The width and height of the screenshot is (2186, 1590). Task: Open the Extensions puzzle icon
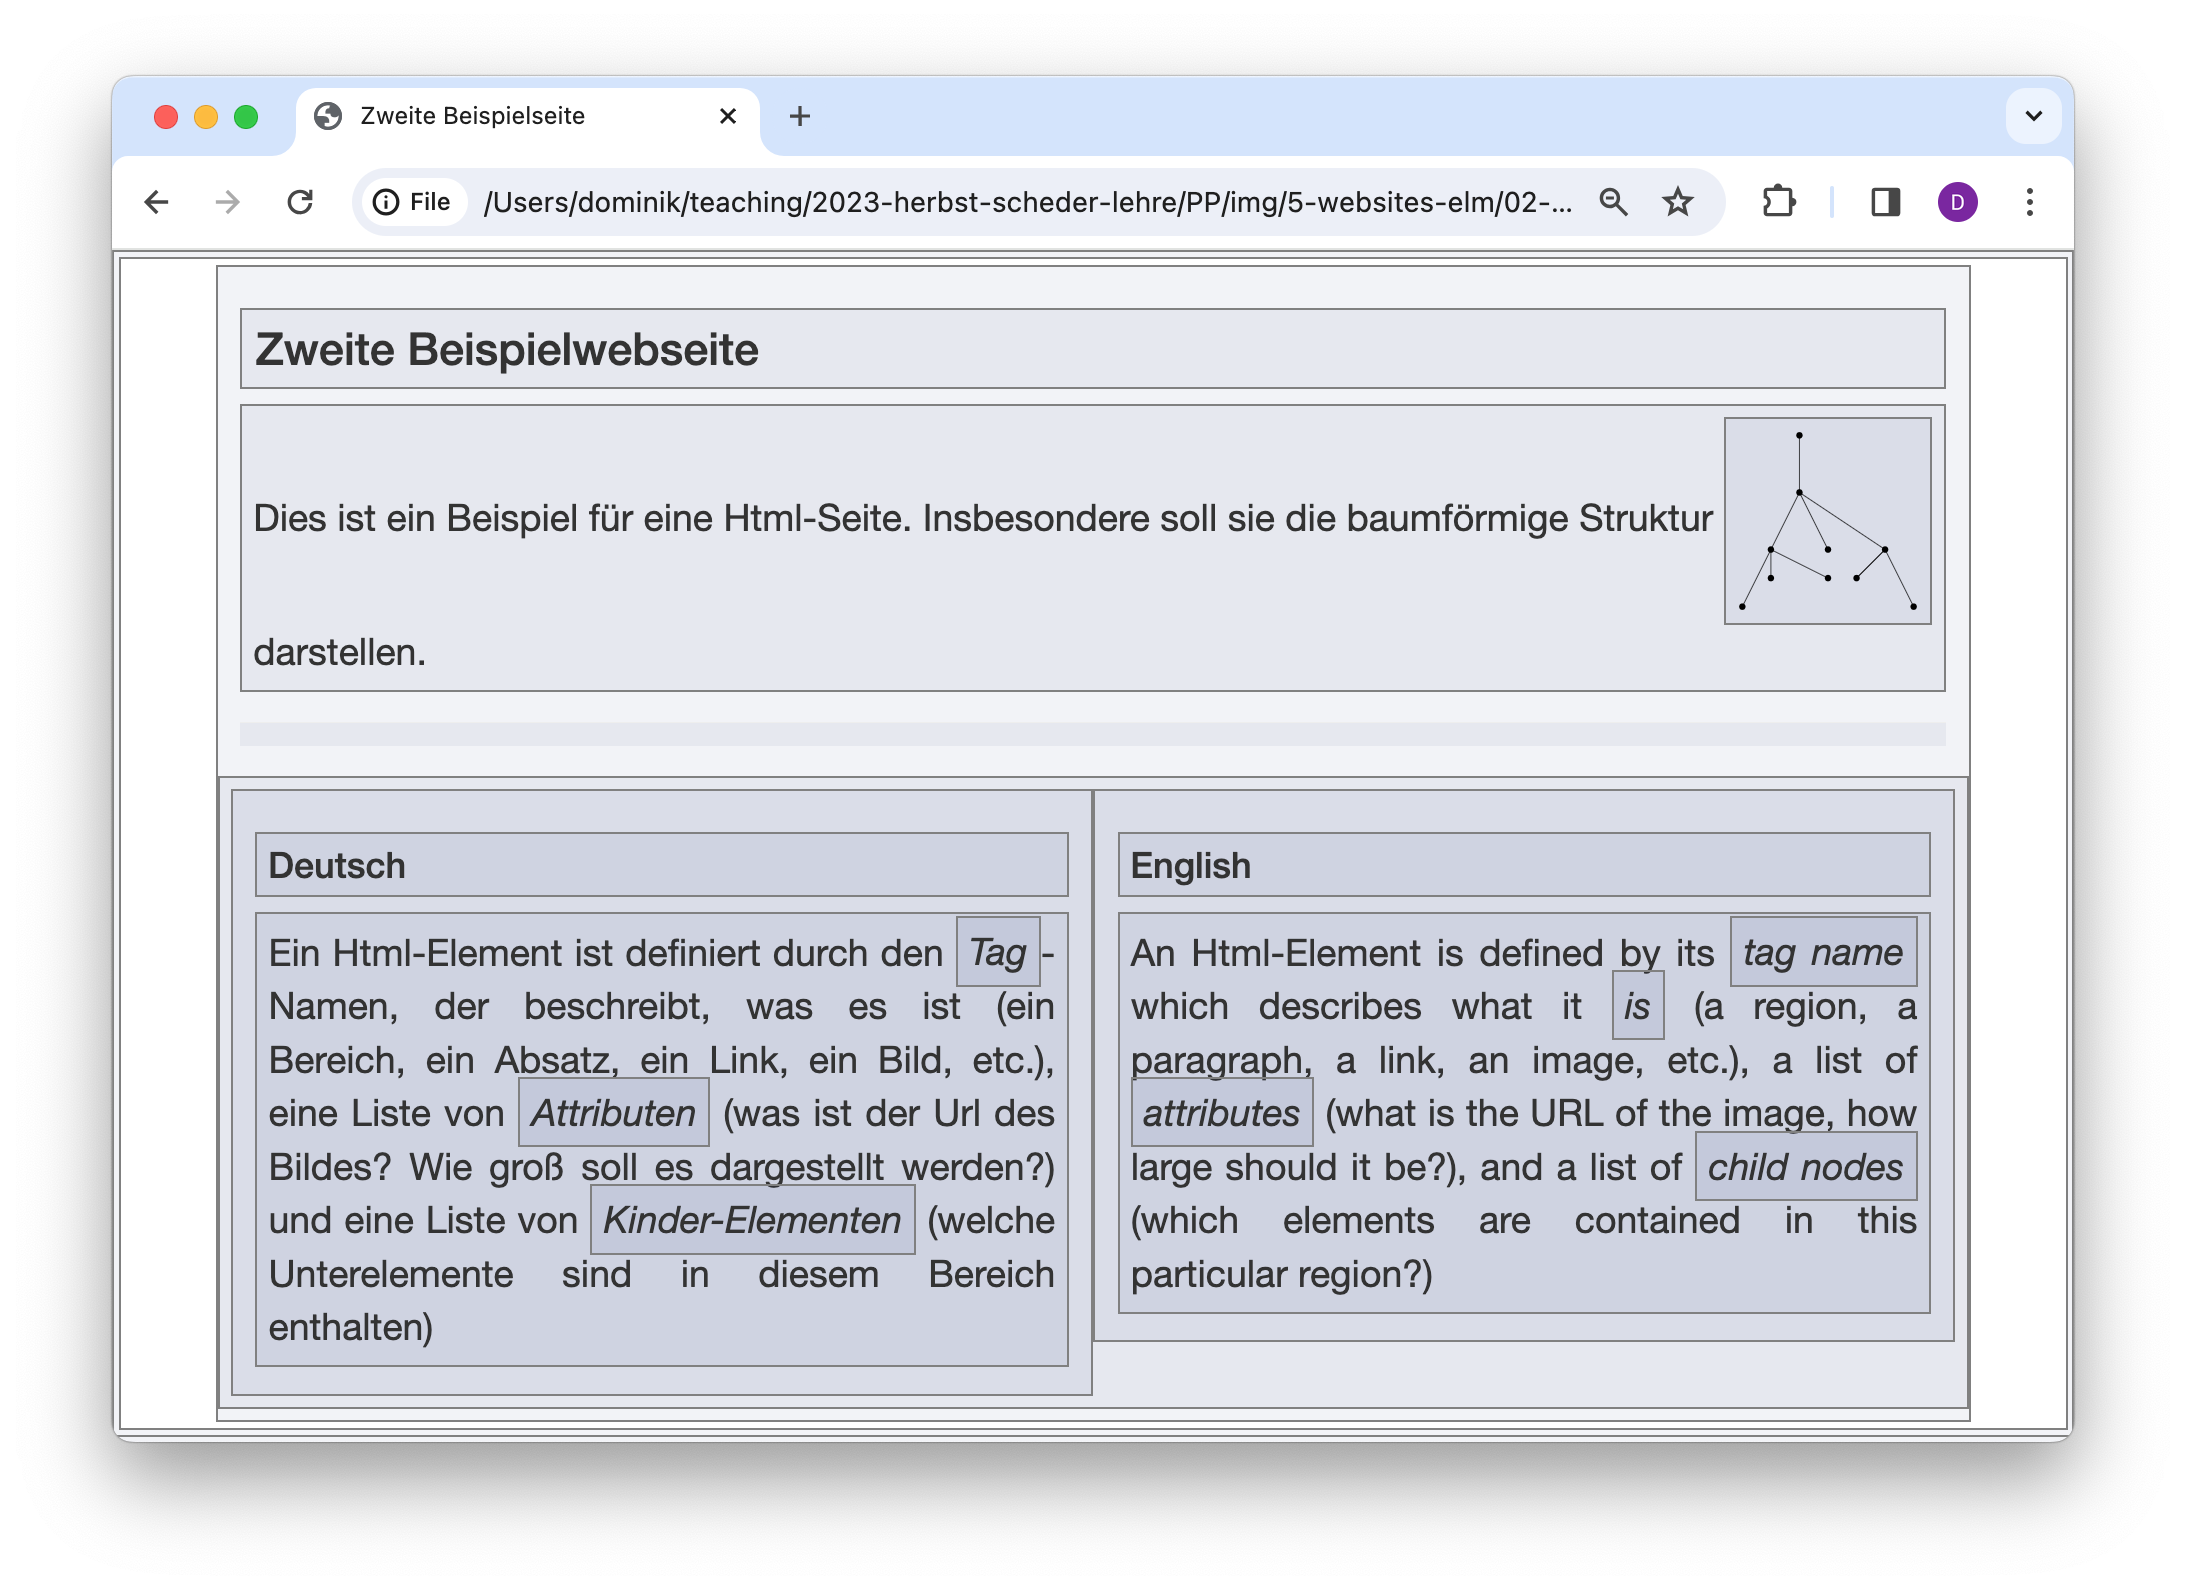[1778, 202]
